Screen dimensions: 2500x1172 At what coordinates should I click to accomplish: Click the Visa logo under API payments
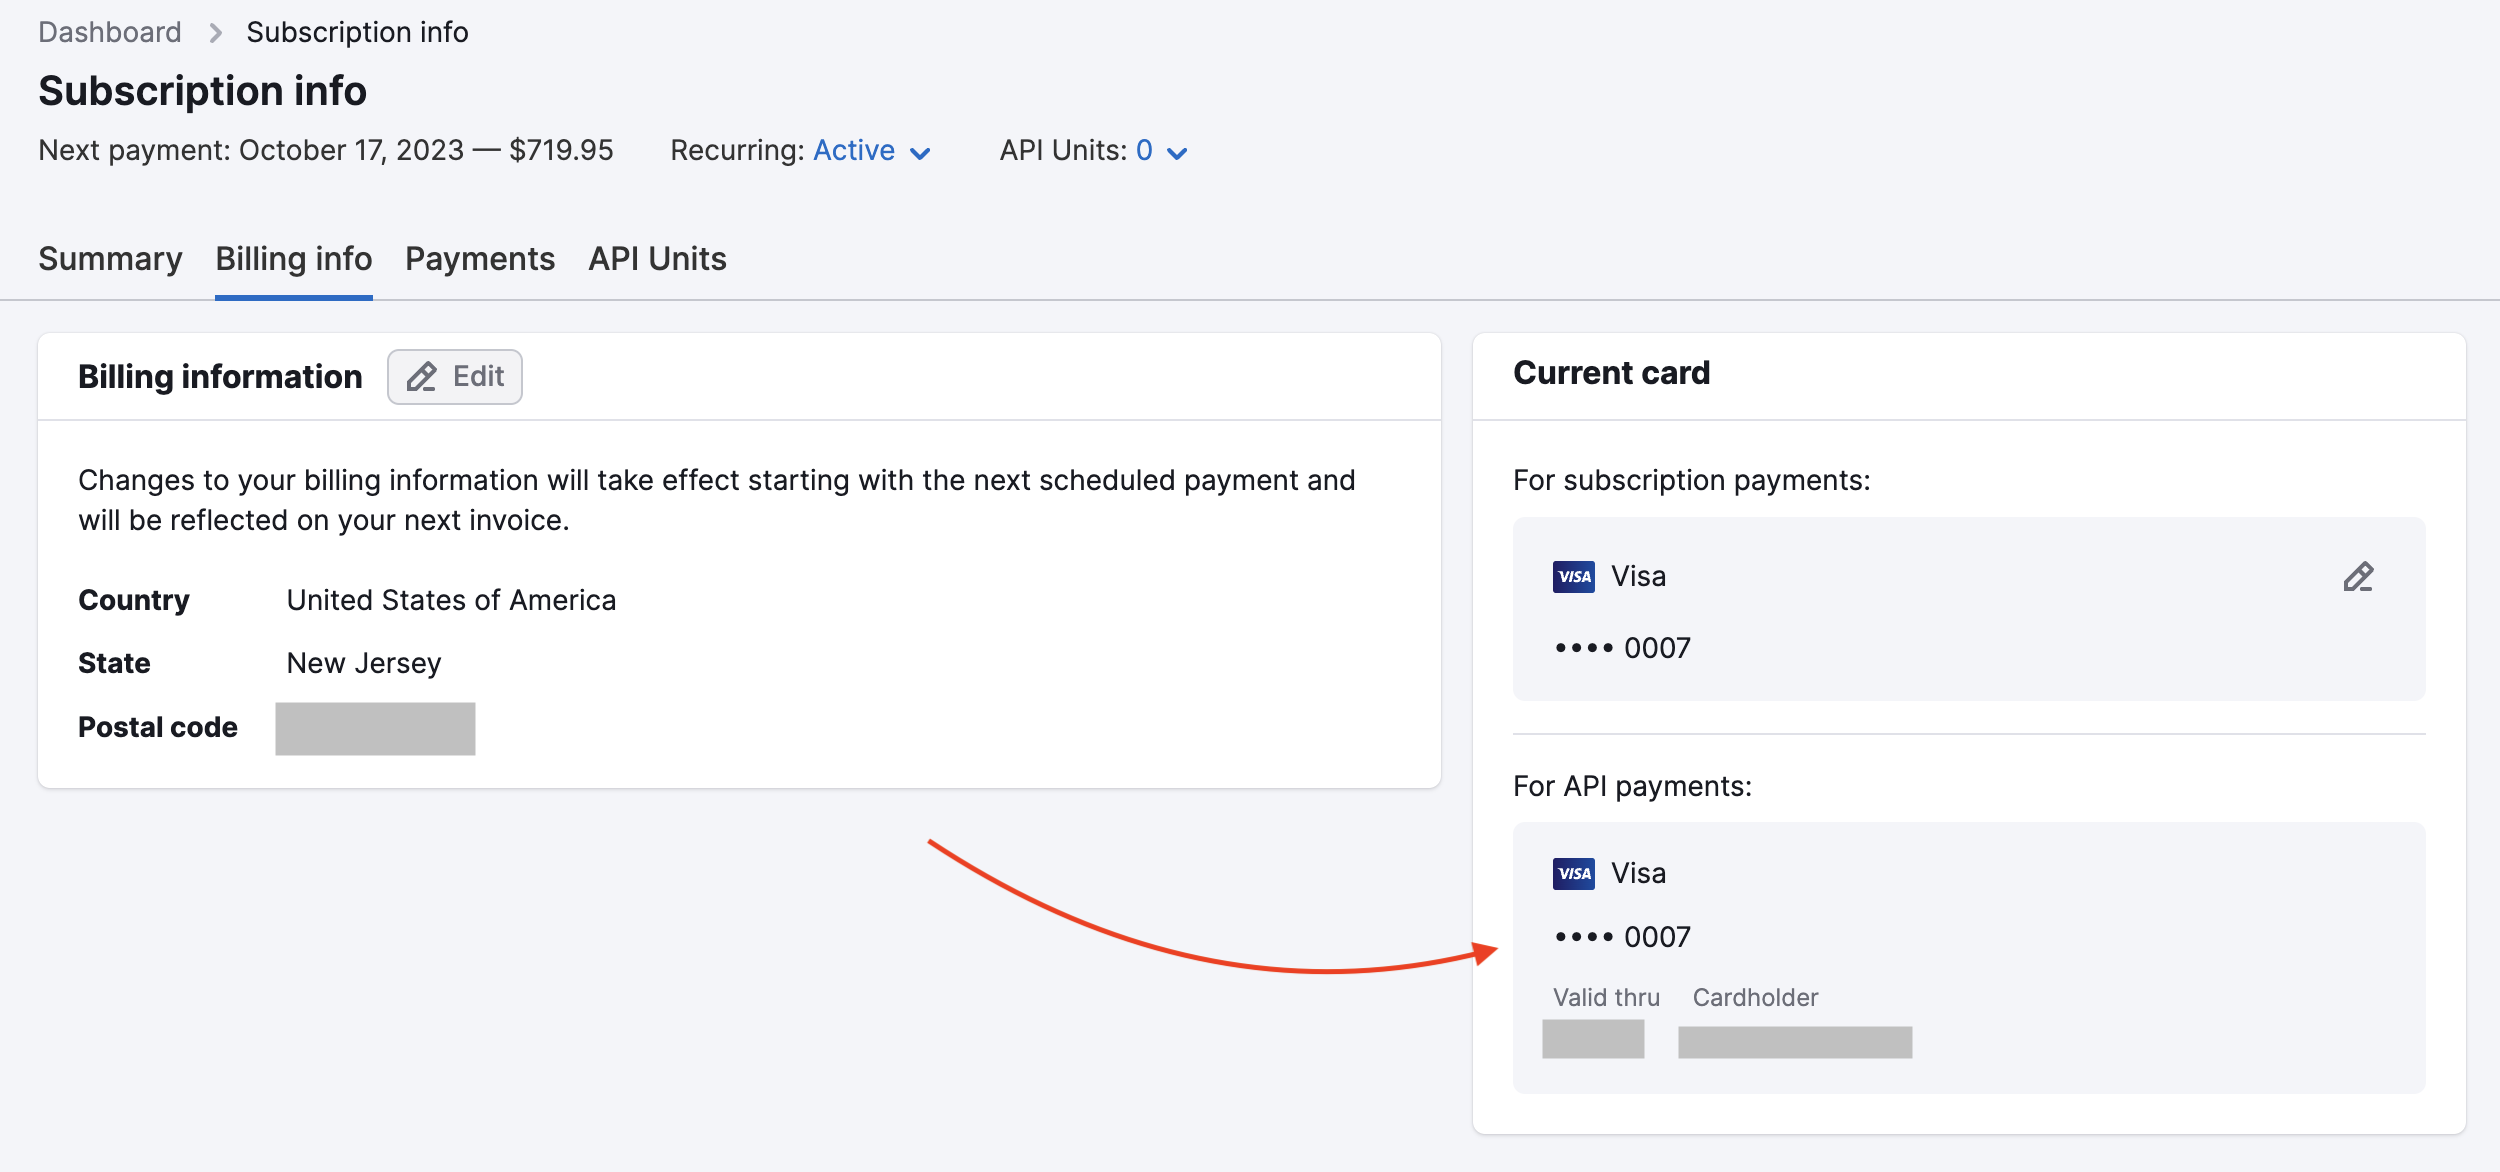point(1573,873)
